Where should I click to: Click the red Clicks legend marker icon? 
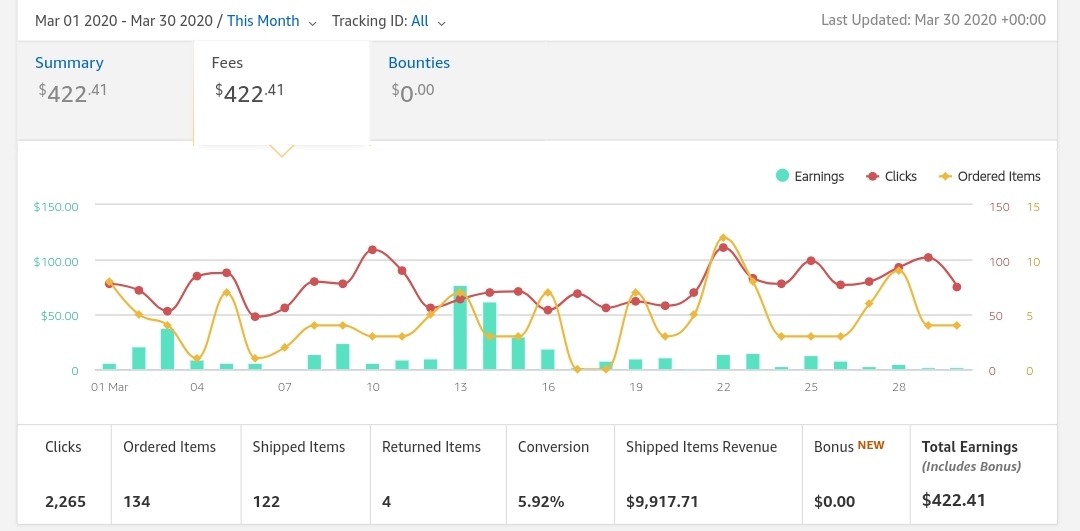[x=871, y=176]
